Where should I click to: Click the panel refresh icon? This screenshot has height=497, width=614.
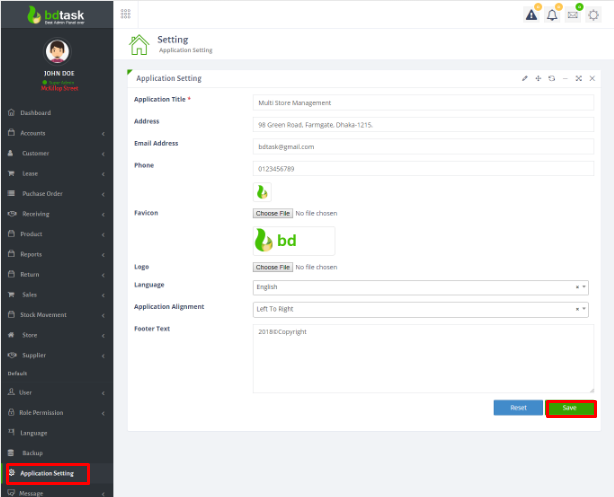click(x=552, y=78)
